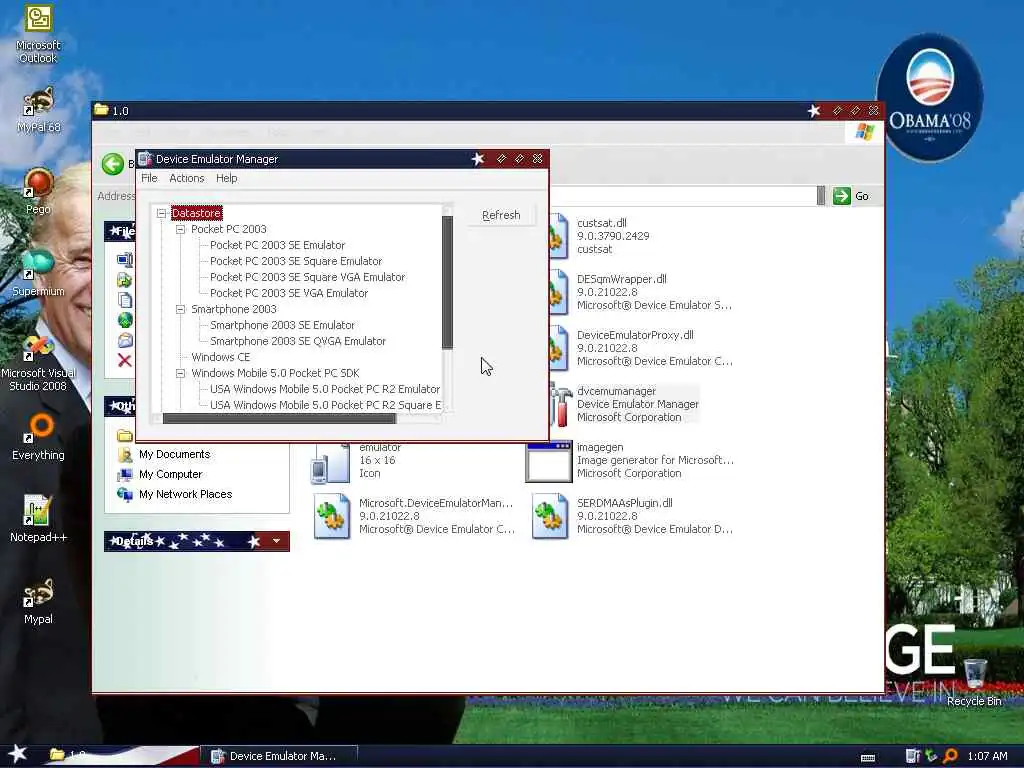Select Pocket PC 2003 SE VGA Emulator
This screenshot has width=1024, height=768.
click(289, 293)
